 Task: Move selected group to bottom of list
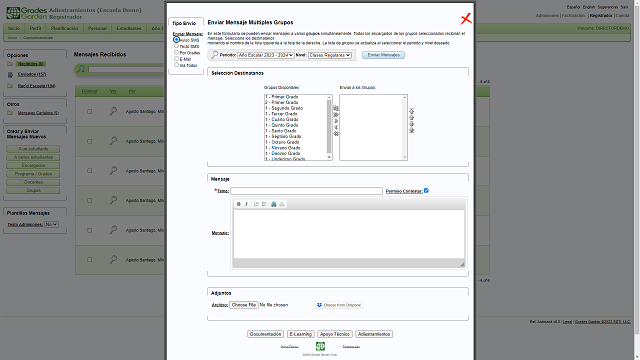(411, 130)
